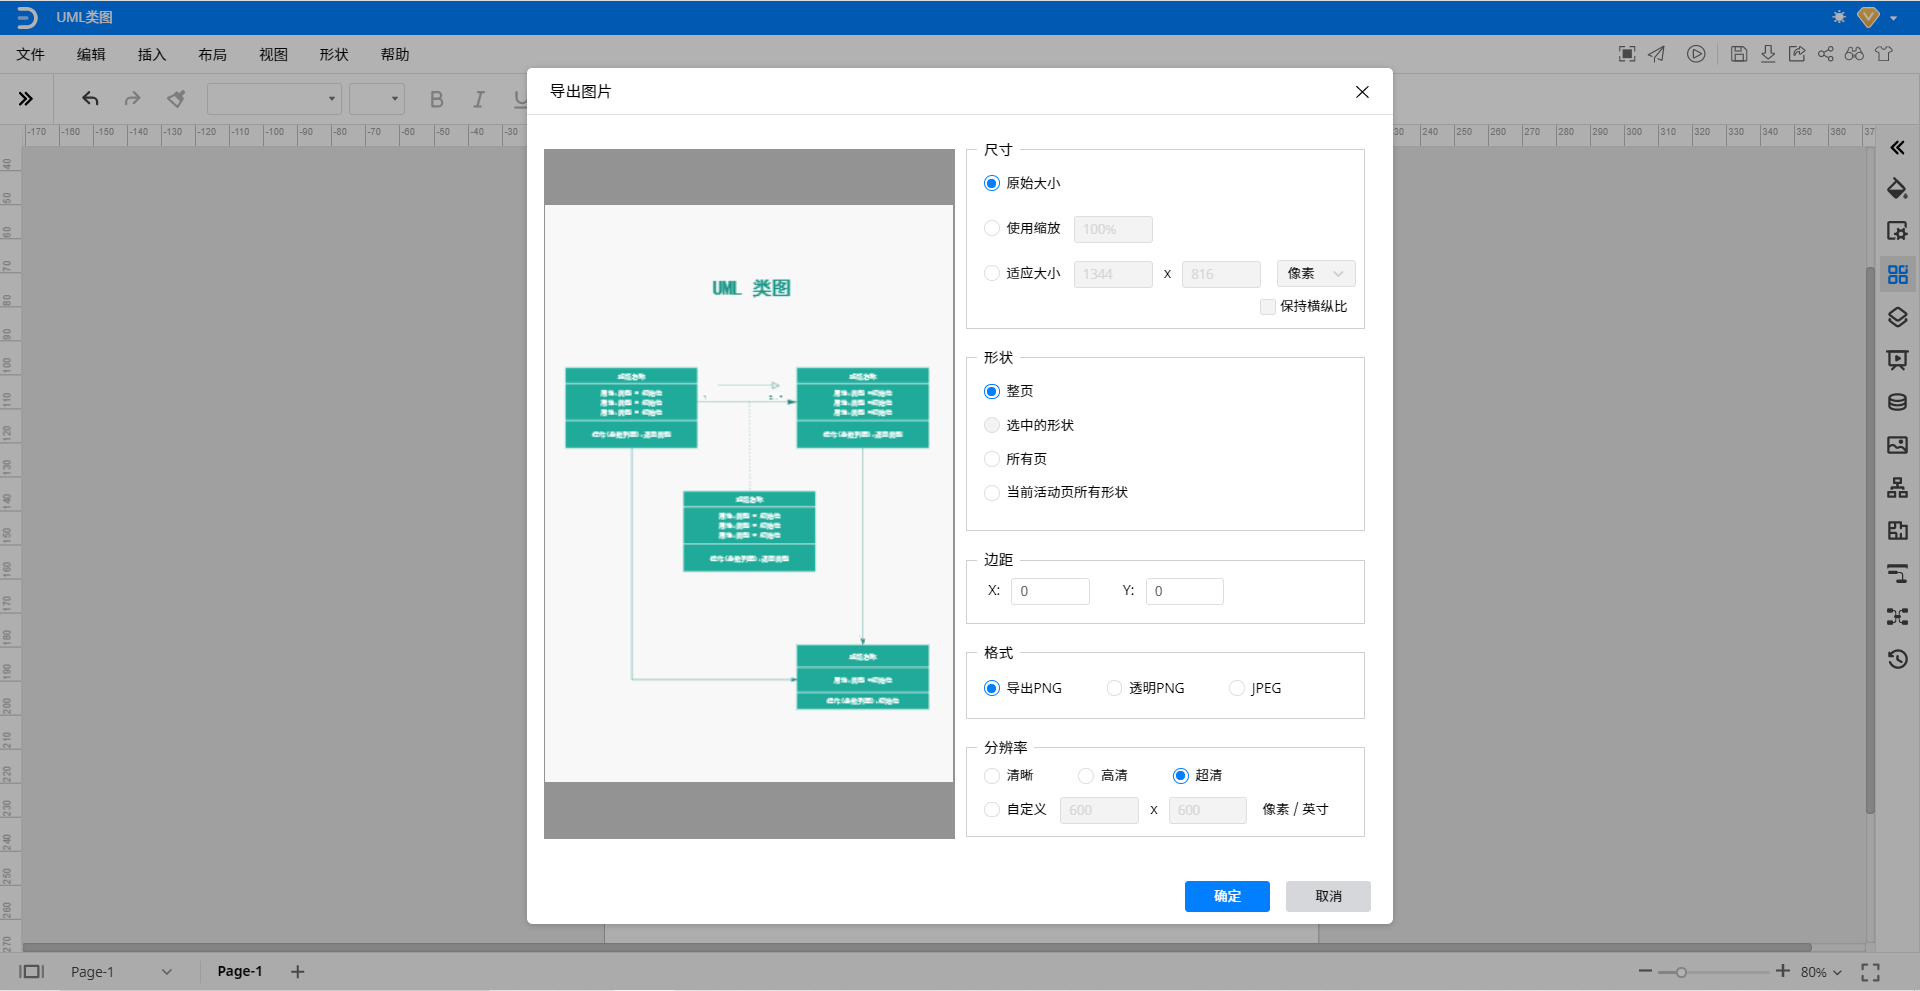Open the 插入 menu
The image size is (1920, 991).
tap(151, 55)
